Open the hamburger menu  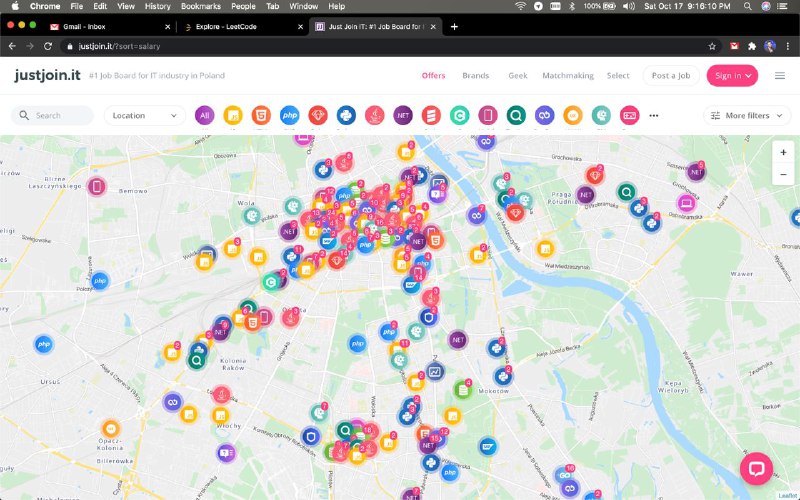[780, 76]
